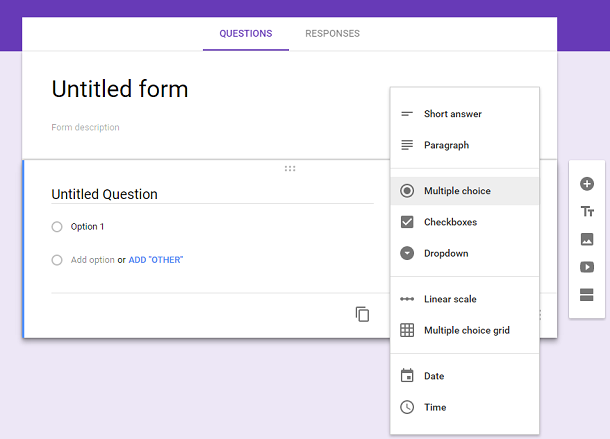
Task: Choose the Dropdown question type
Action: pos(465,253)
